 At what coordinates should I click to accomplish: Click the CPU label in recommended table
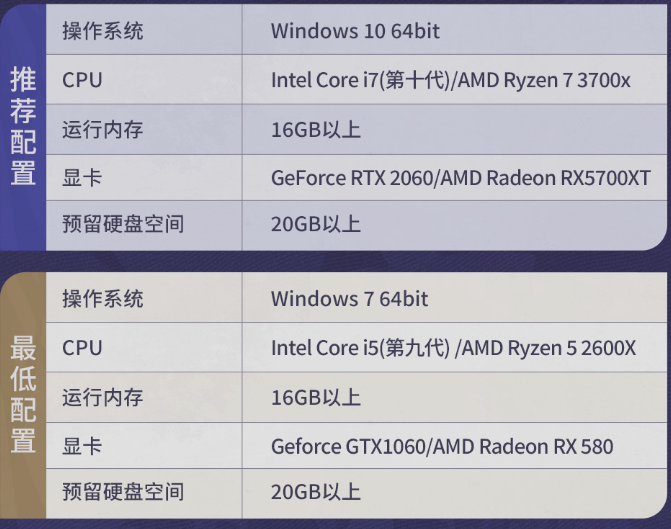[x=82, y=80]
